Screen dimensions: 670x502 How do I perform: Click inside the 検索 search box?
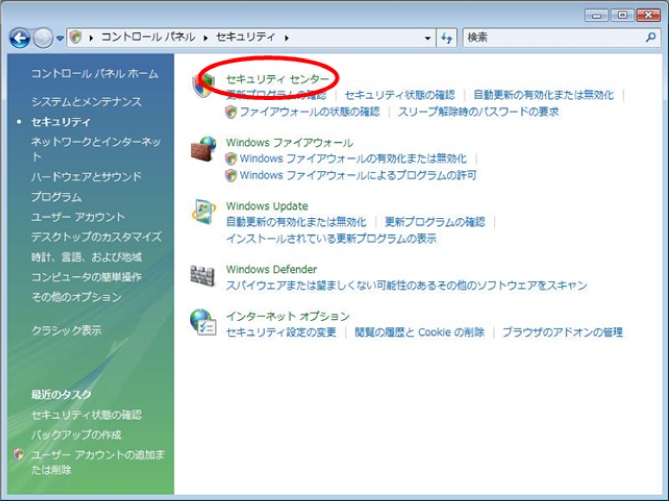(550, 38)
